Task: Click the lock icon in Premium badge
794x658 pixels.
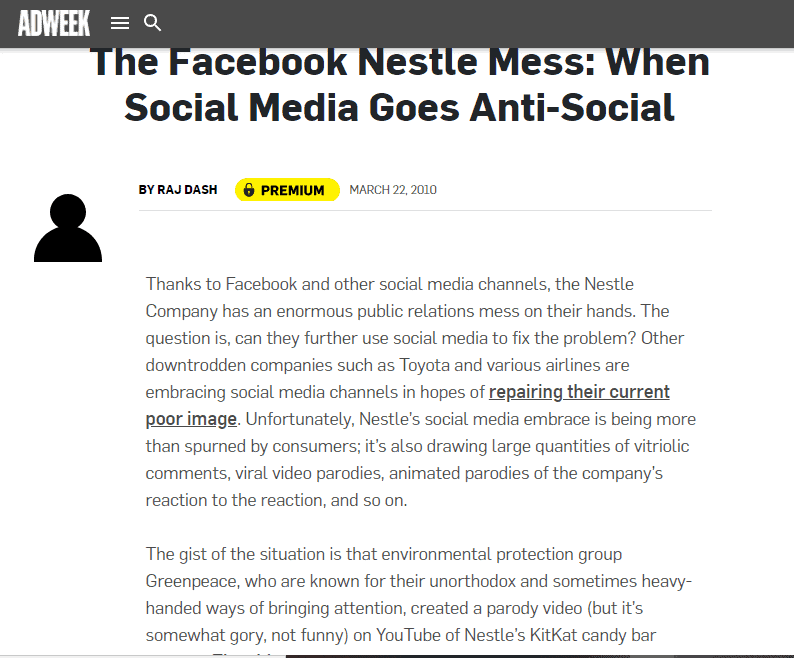Action: point(249,190)
